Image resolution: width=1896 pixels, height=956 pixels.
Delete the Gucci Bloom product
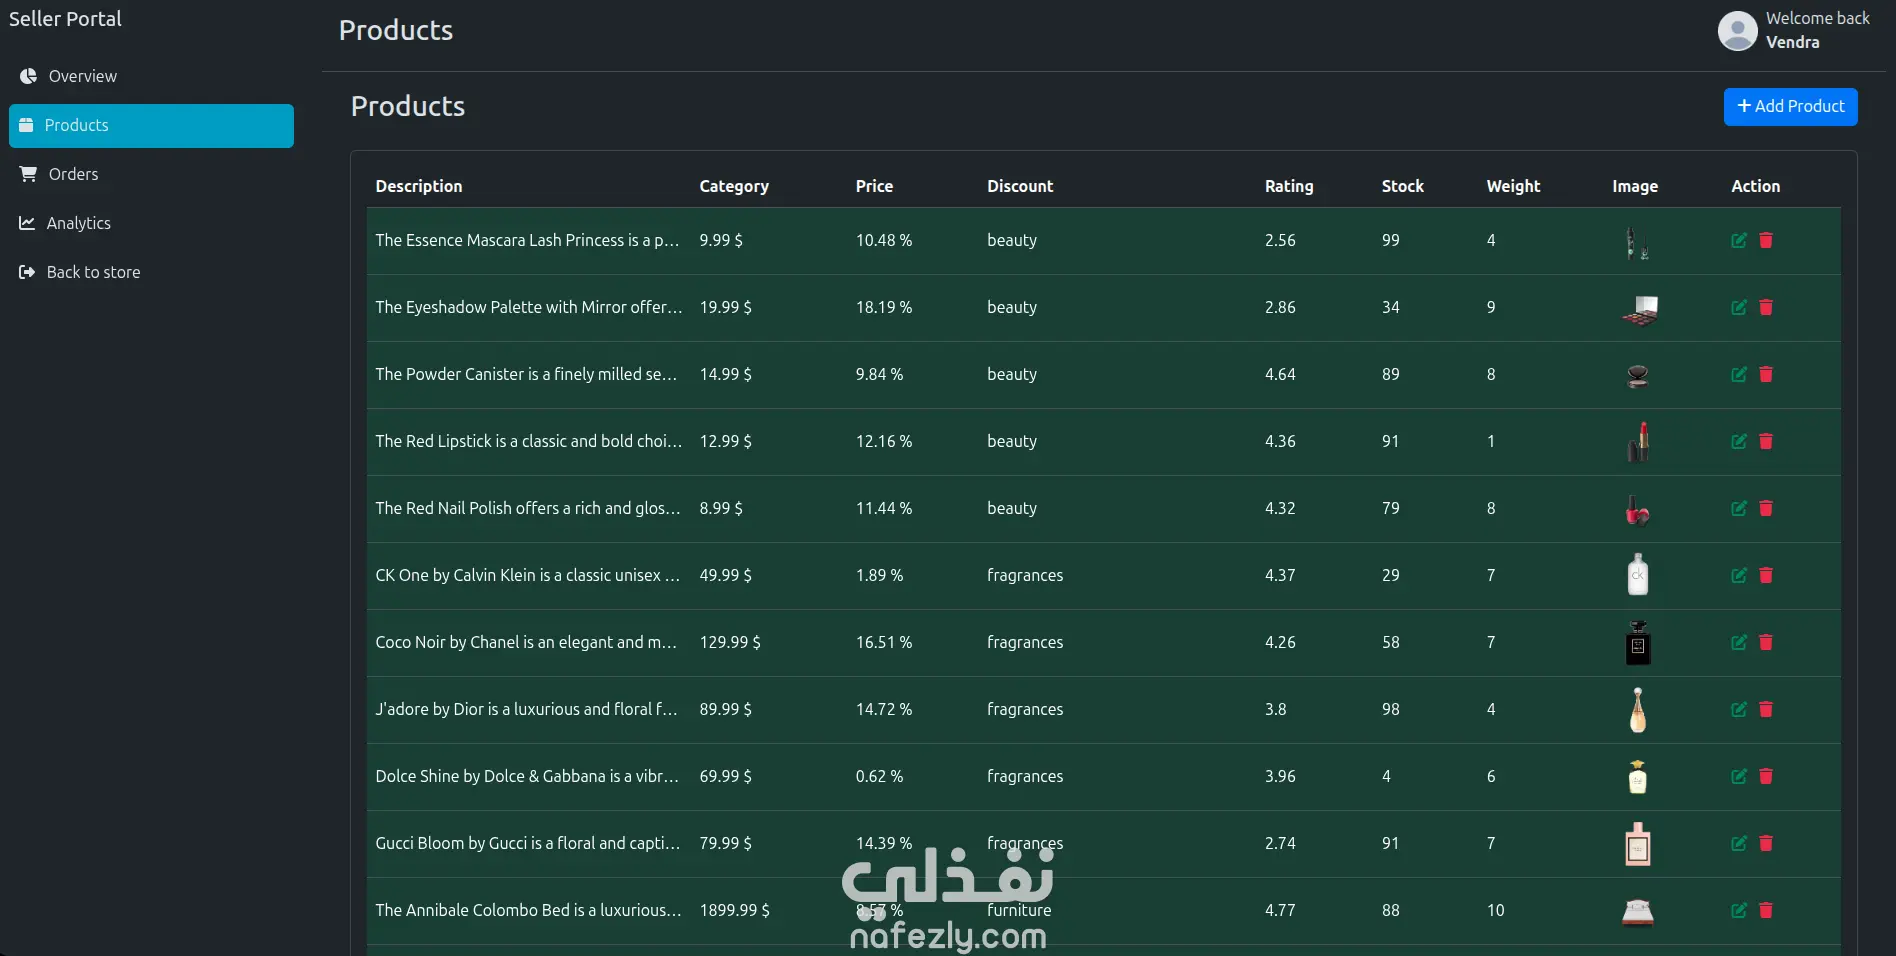point(1766,843)
